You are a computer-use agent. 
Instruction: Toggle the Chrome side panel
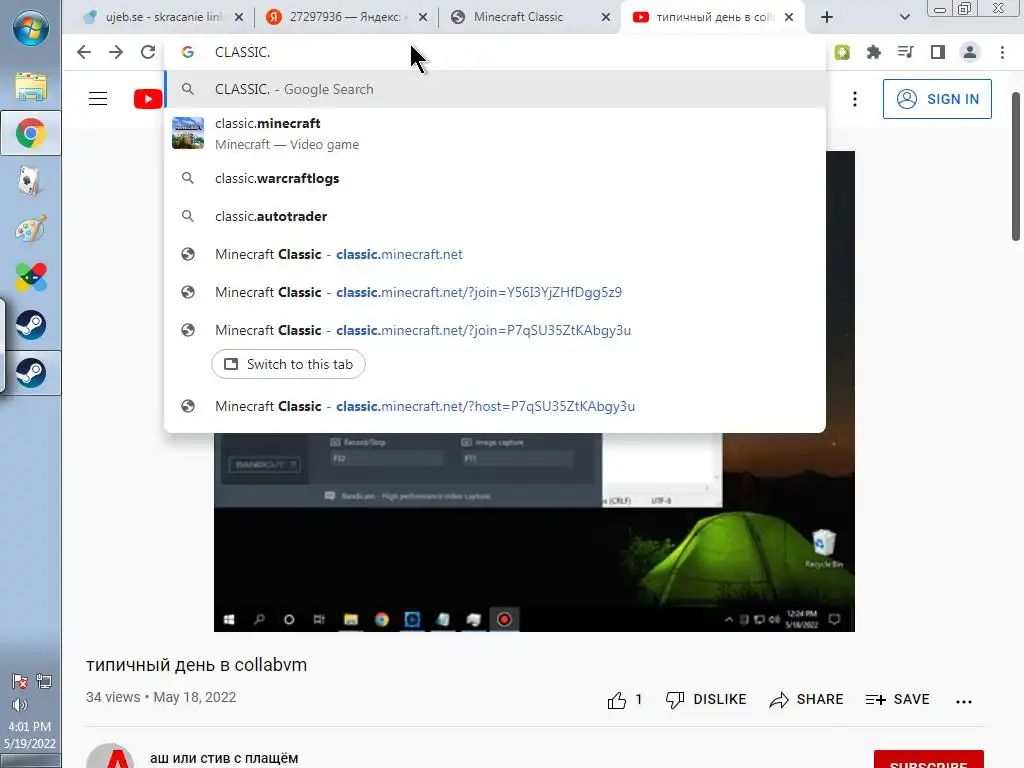coord(938,52)
